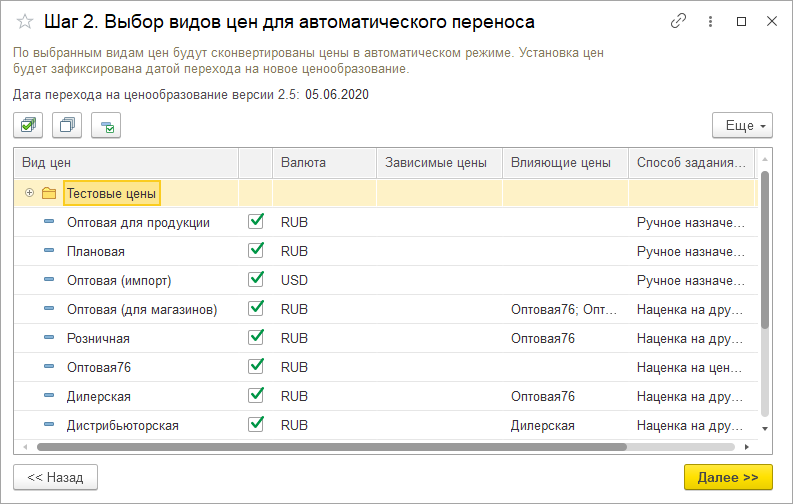Disable the Дилерская price type checkbox
Screen dimensions: 793x504
coord(256,396)
